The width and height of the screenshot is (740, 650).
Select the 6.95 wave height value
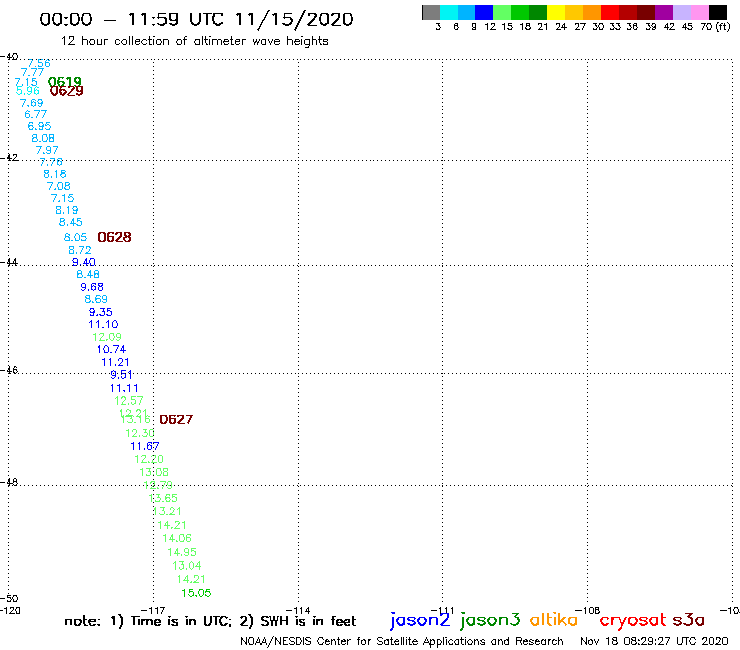(x=39, y=126)
